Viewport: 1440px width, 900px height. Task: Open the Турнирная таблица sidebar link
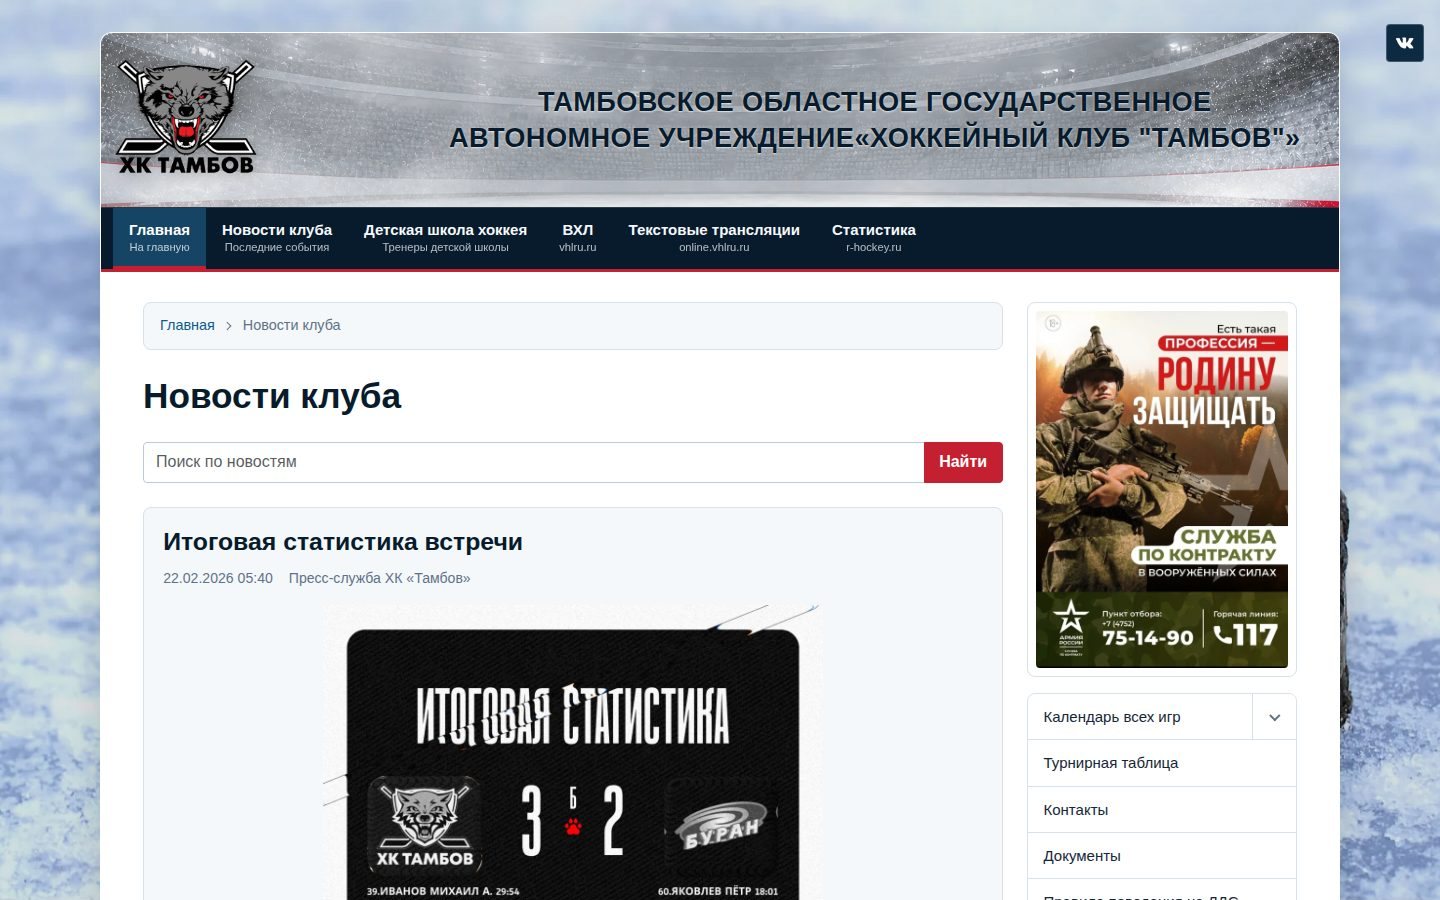pyautogui.click(x=1162, y=763)
